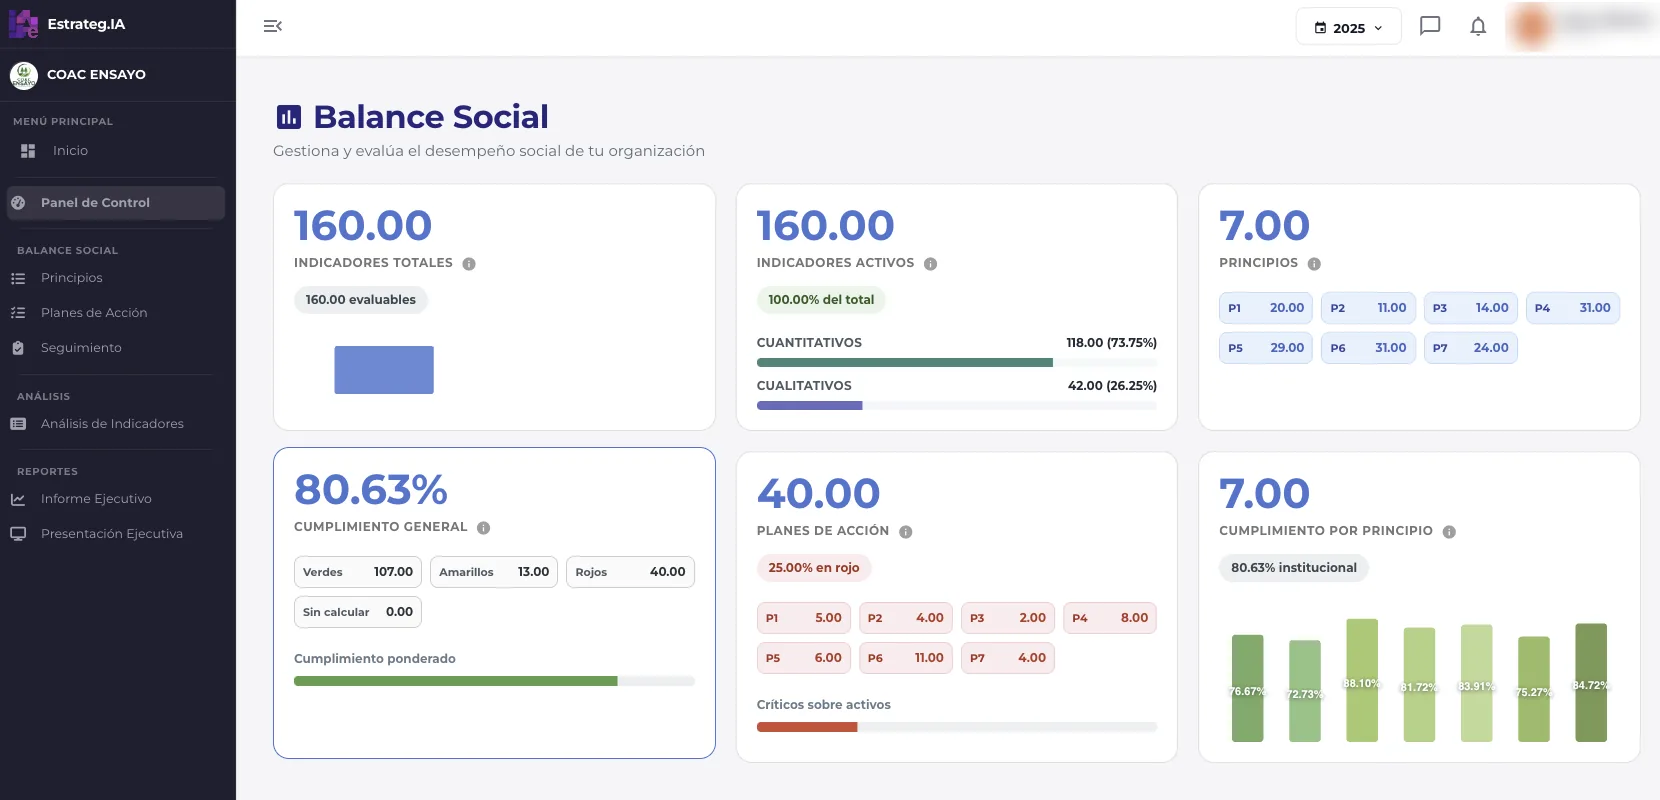Show info tooltip for Indicadores Totales
Viewport: 1660px width, 800px height.
469,264
